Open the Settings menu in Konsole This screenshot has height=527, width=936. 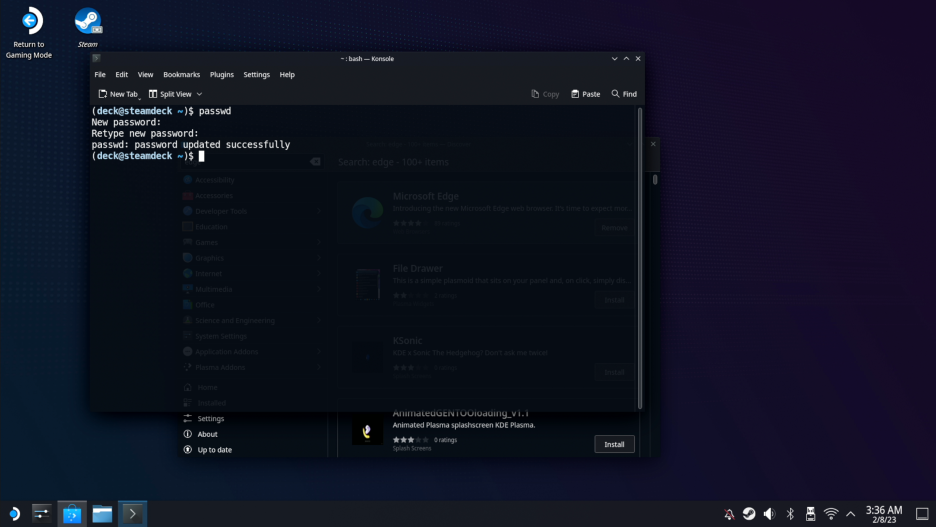coord(256,75)
